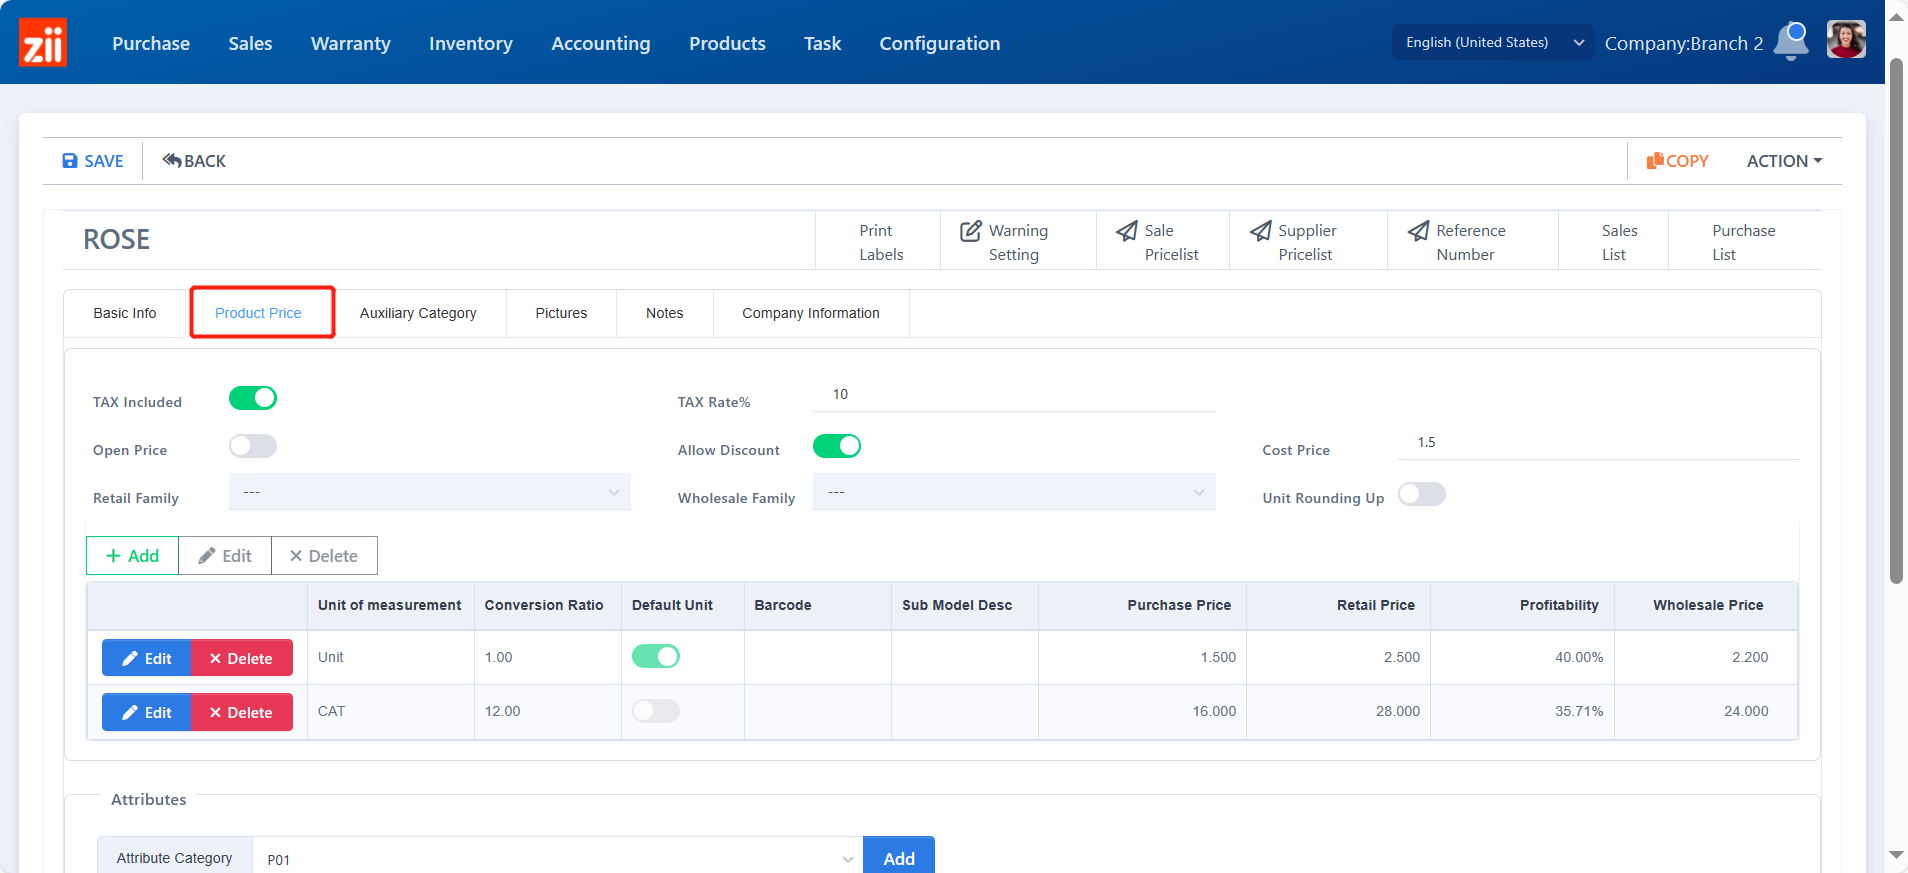The image size is (1908, 873).
Task: Click the user profile avatar
Action: 1845,41
